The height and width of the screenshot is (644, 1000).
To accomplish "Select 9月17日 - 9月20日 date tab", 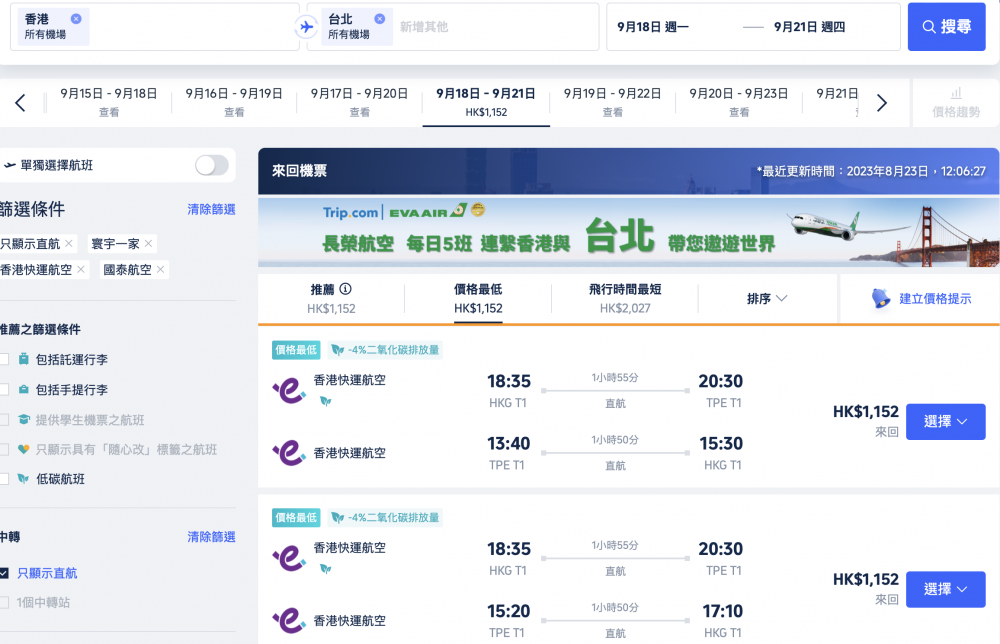I will (x=359, y=102).
